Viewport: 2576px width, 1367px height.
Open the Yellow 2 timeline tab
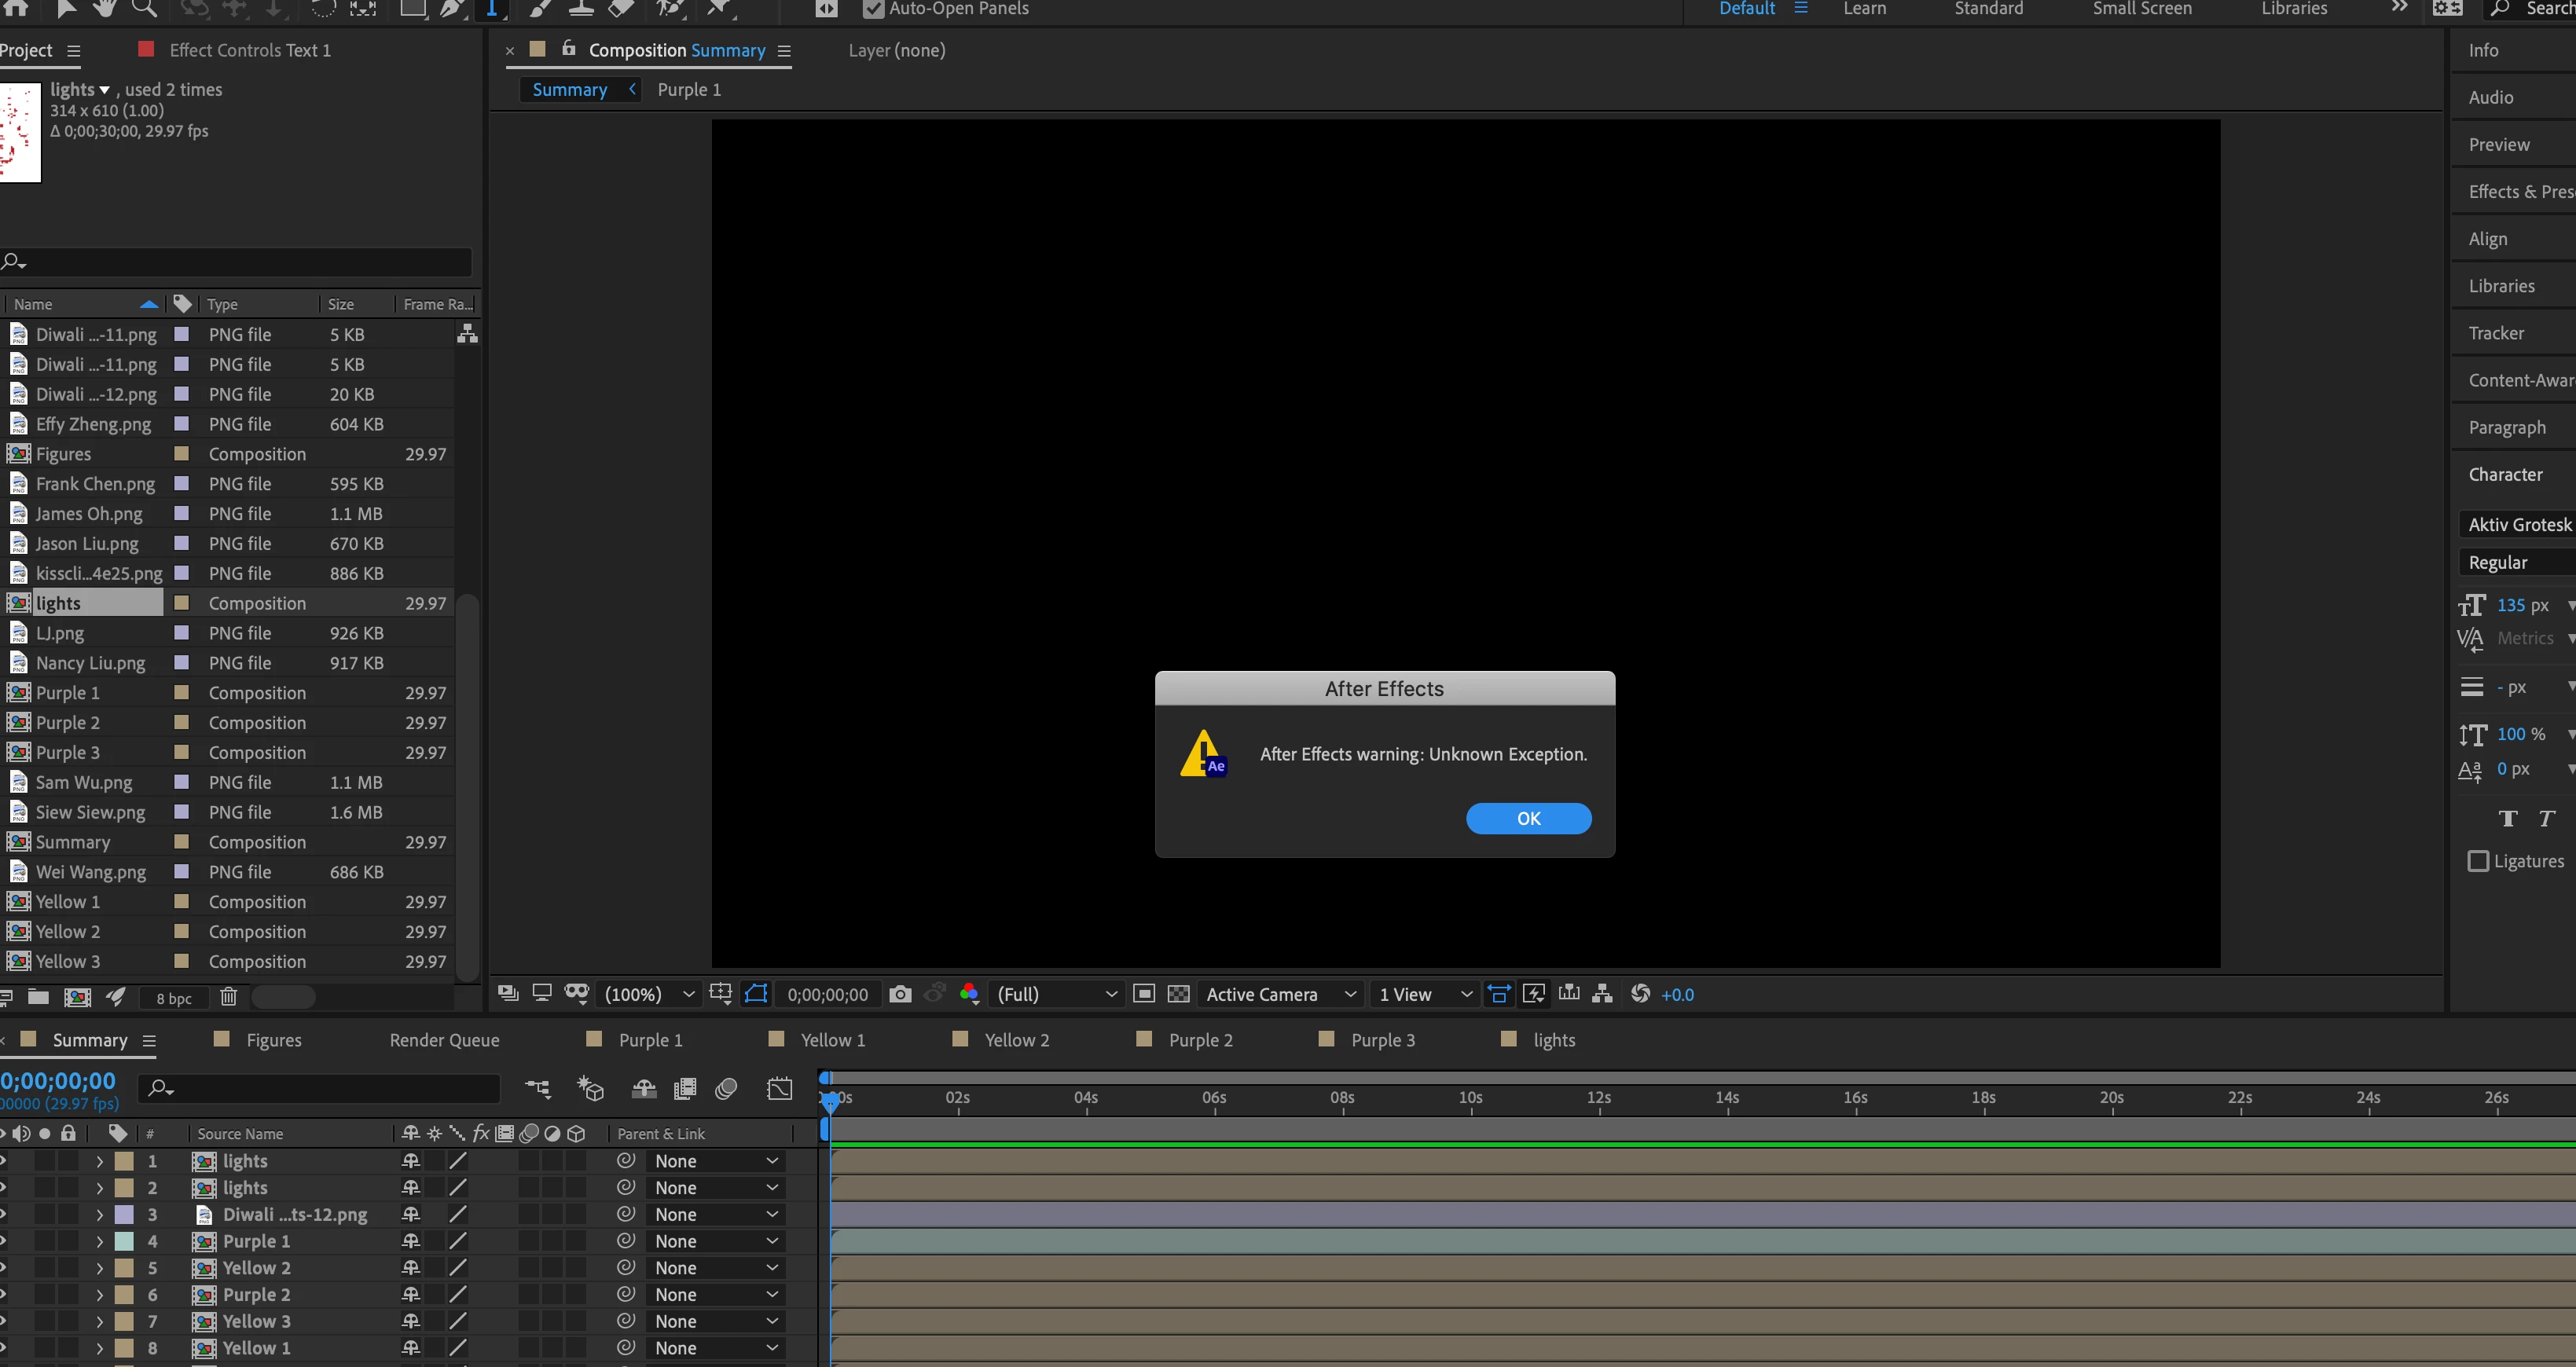[1016, 1040]
